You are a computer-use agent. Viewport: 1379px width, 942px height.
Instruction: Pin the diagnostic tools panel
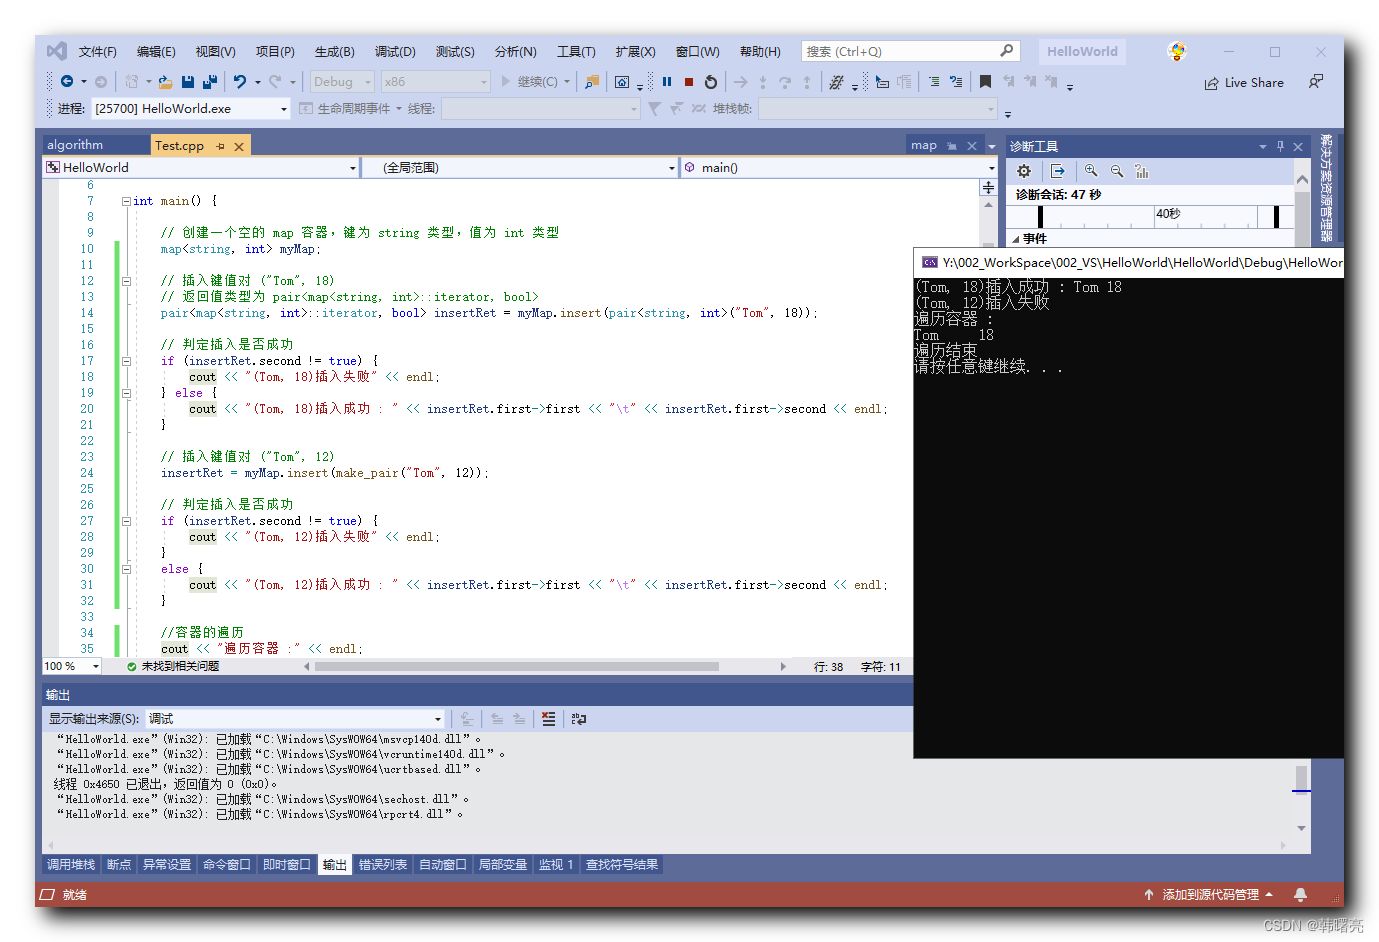point(1280,146)
